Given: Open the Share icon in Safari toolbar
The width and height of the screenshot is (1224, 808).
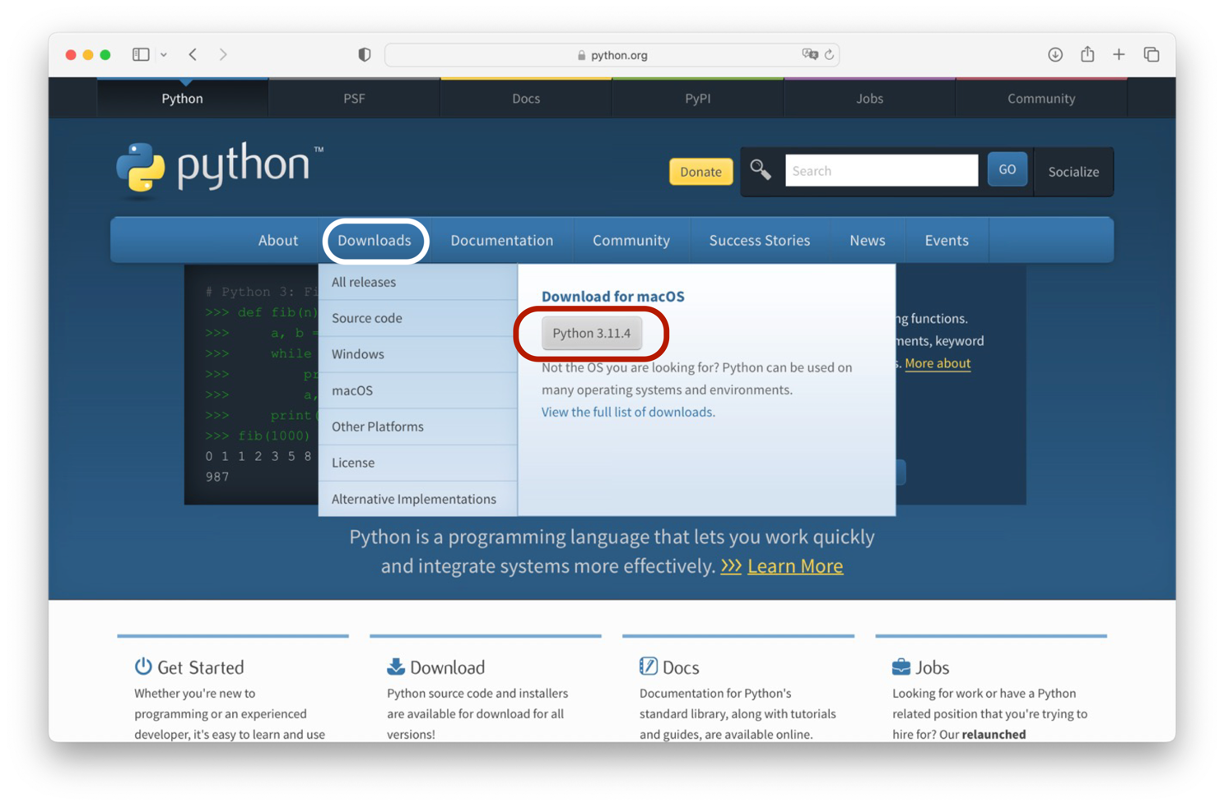Looking at the screenshot, I should click(1087, 55).
